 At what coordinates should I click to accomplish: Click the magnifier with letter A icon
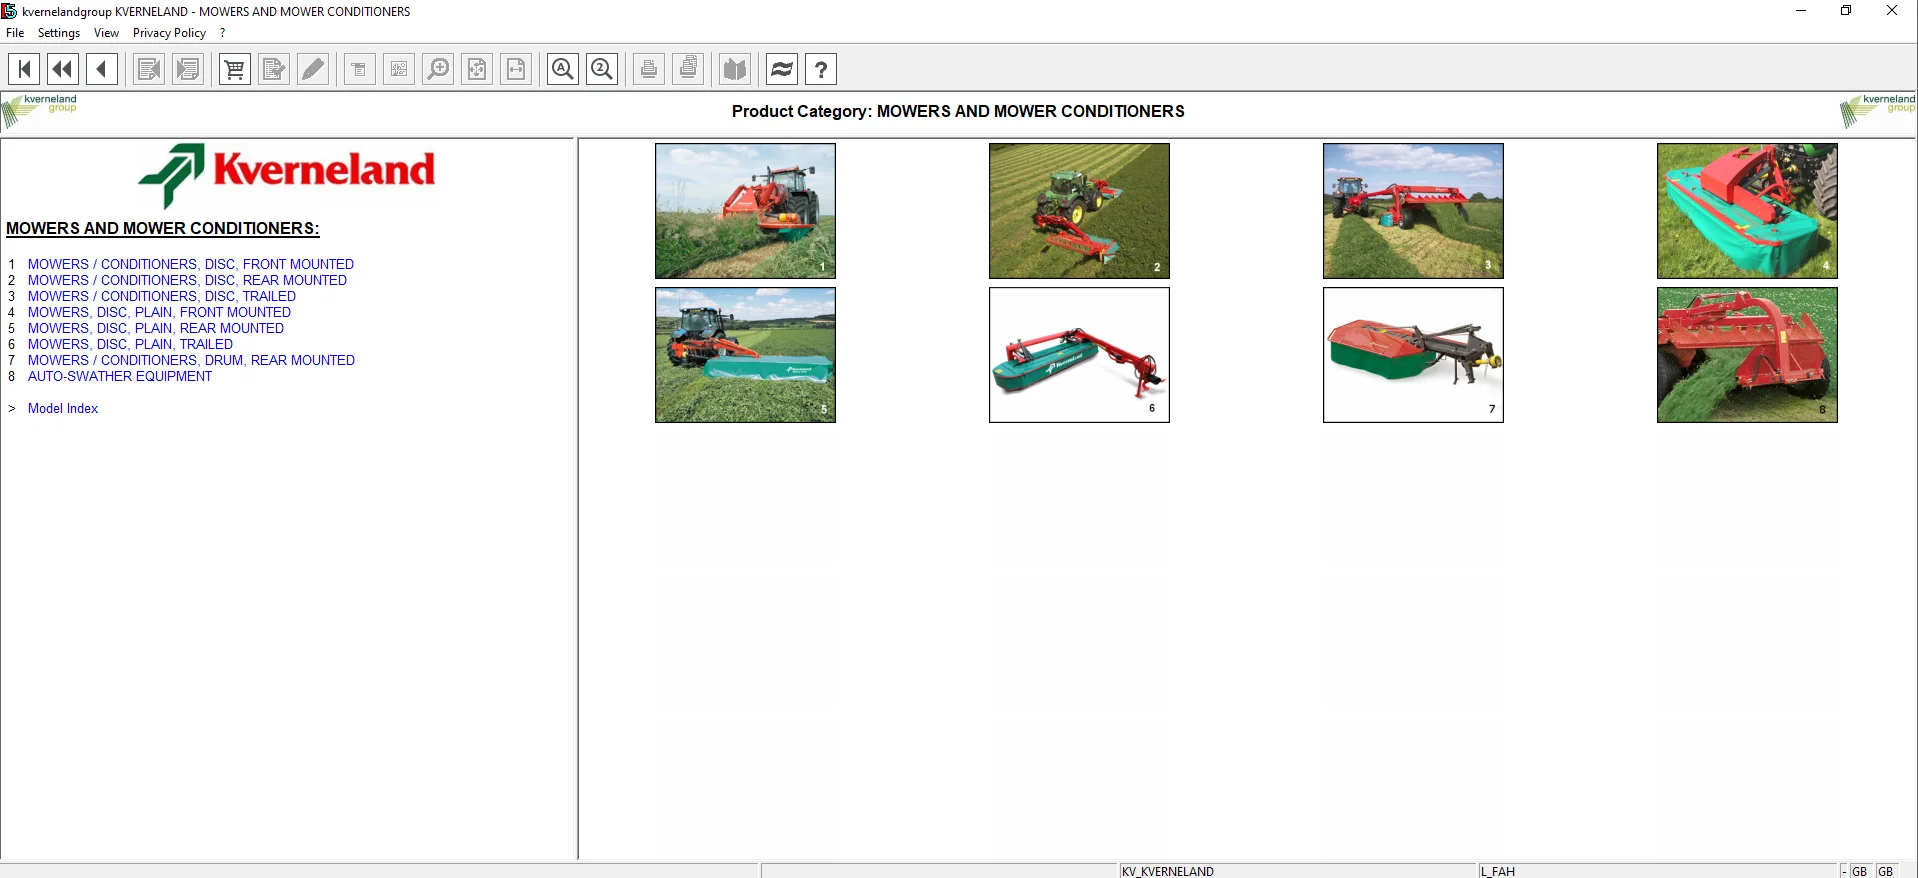coord(563,69)
